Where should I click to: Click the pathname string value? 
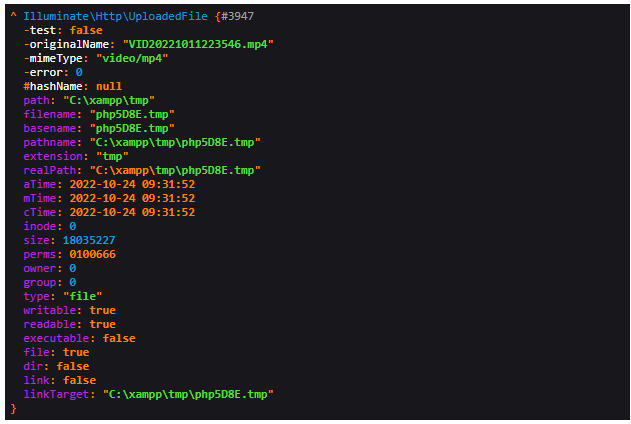(x=175, y=142)
